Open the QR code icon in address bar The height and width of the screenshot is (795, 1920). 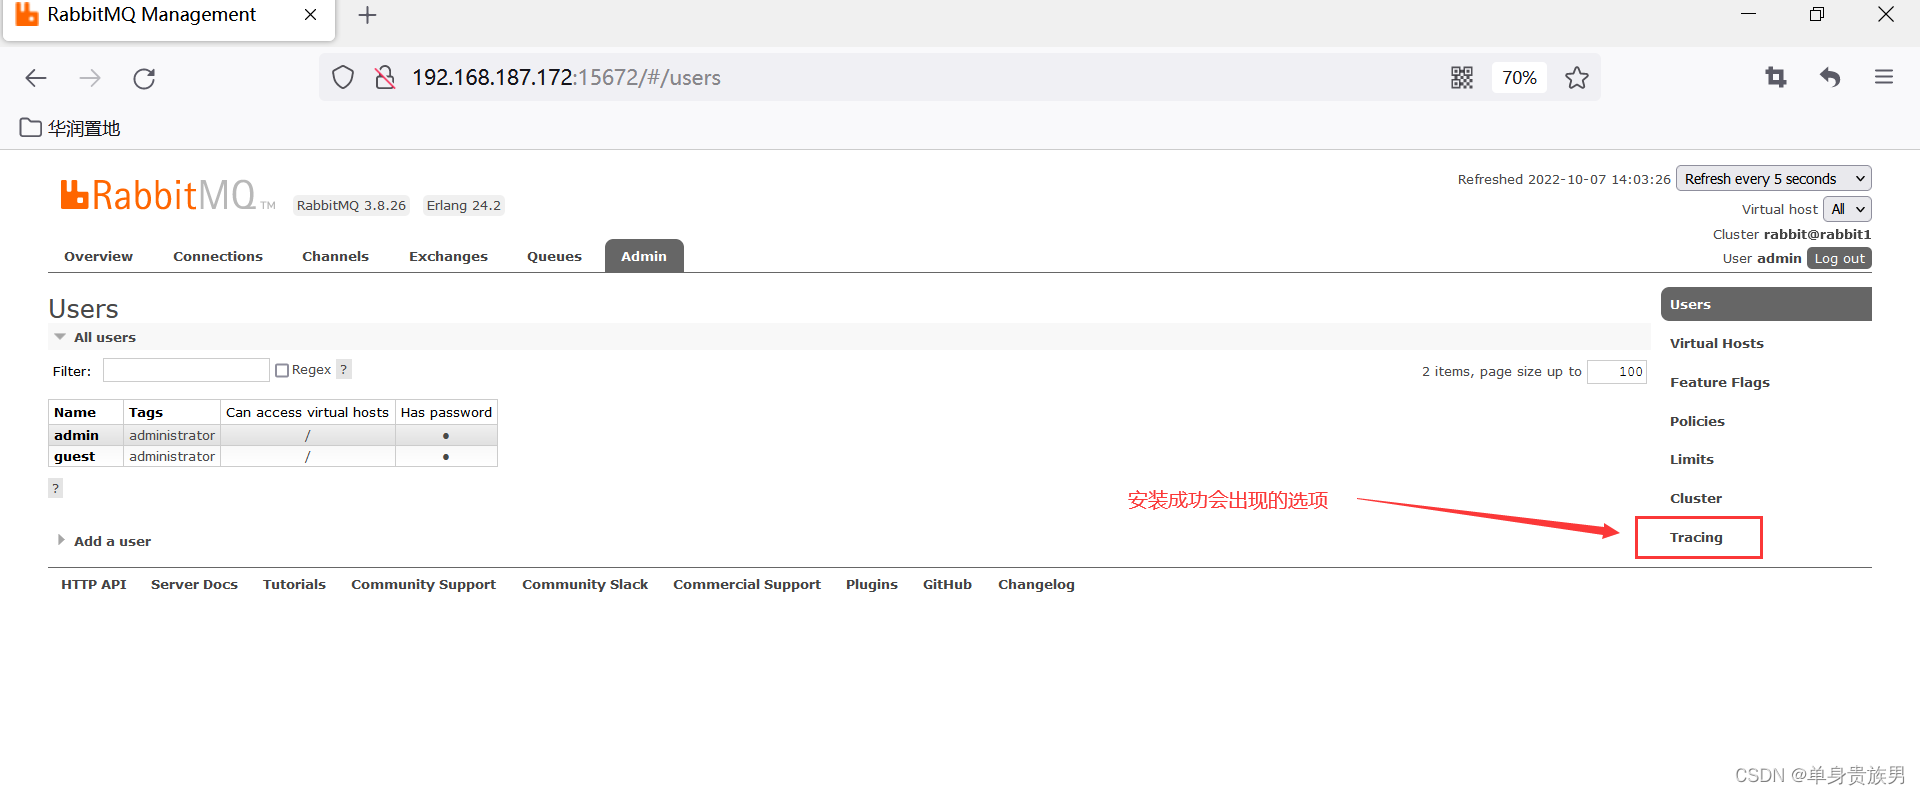[x=1462, y=77]
